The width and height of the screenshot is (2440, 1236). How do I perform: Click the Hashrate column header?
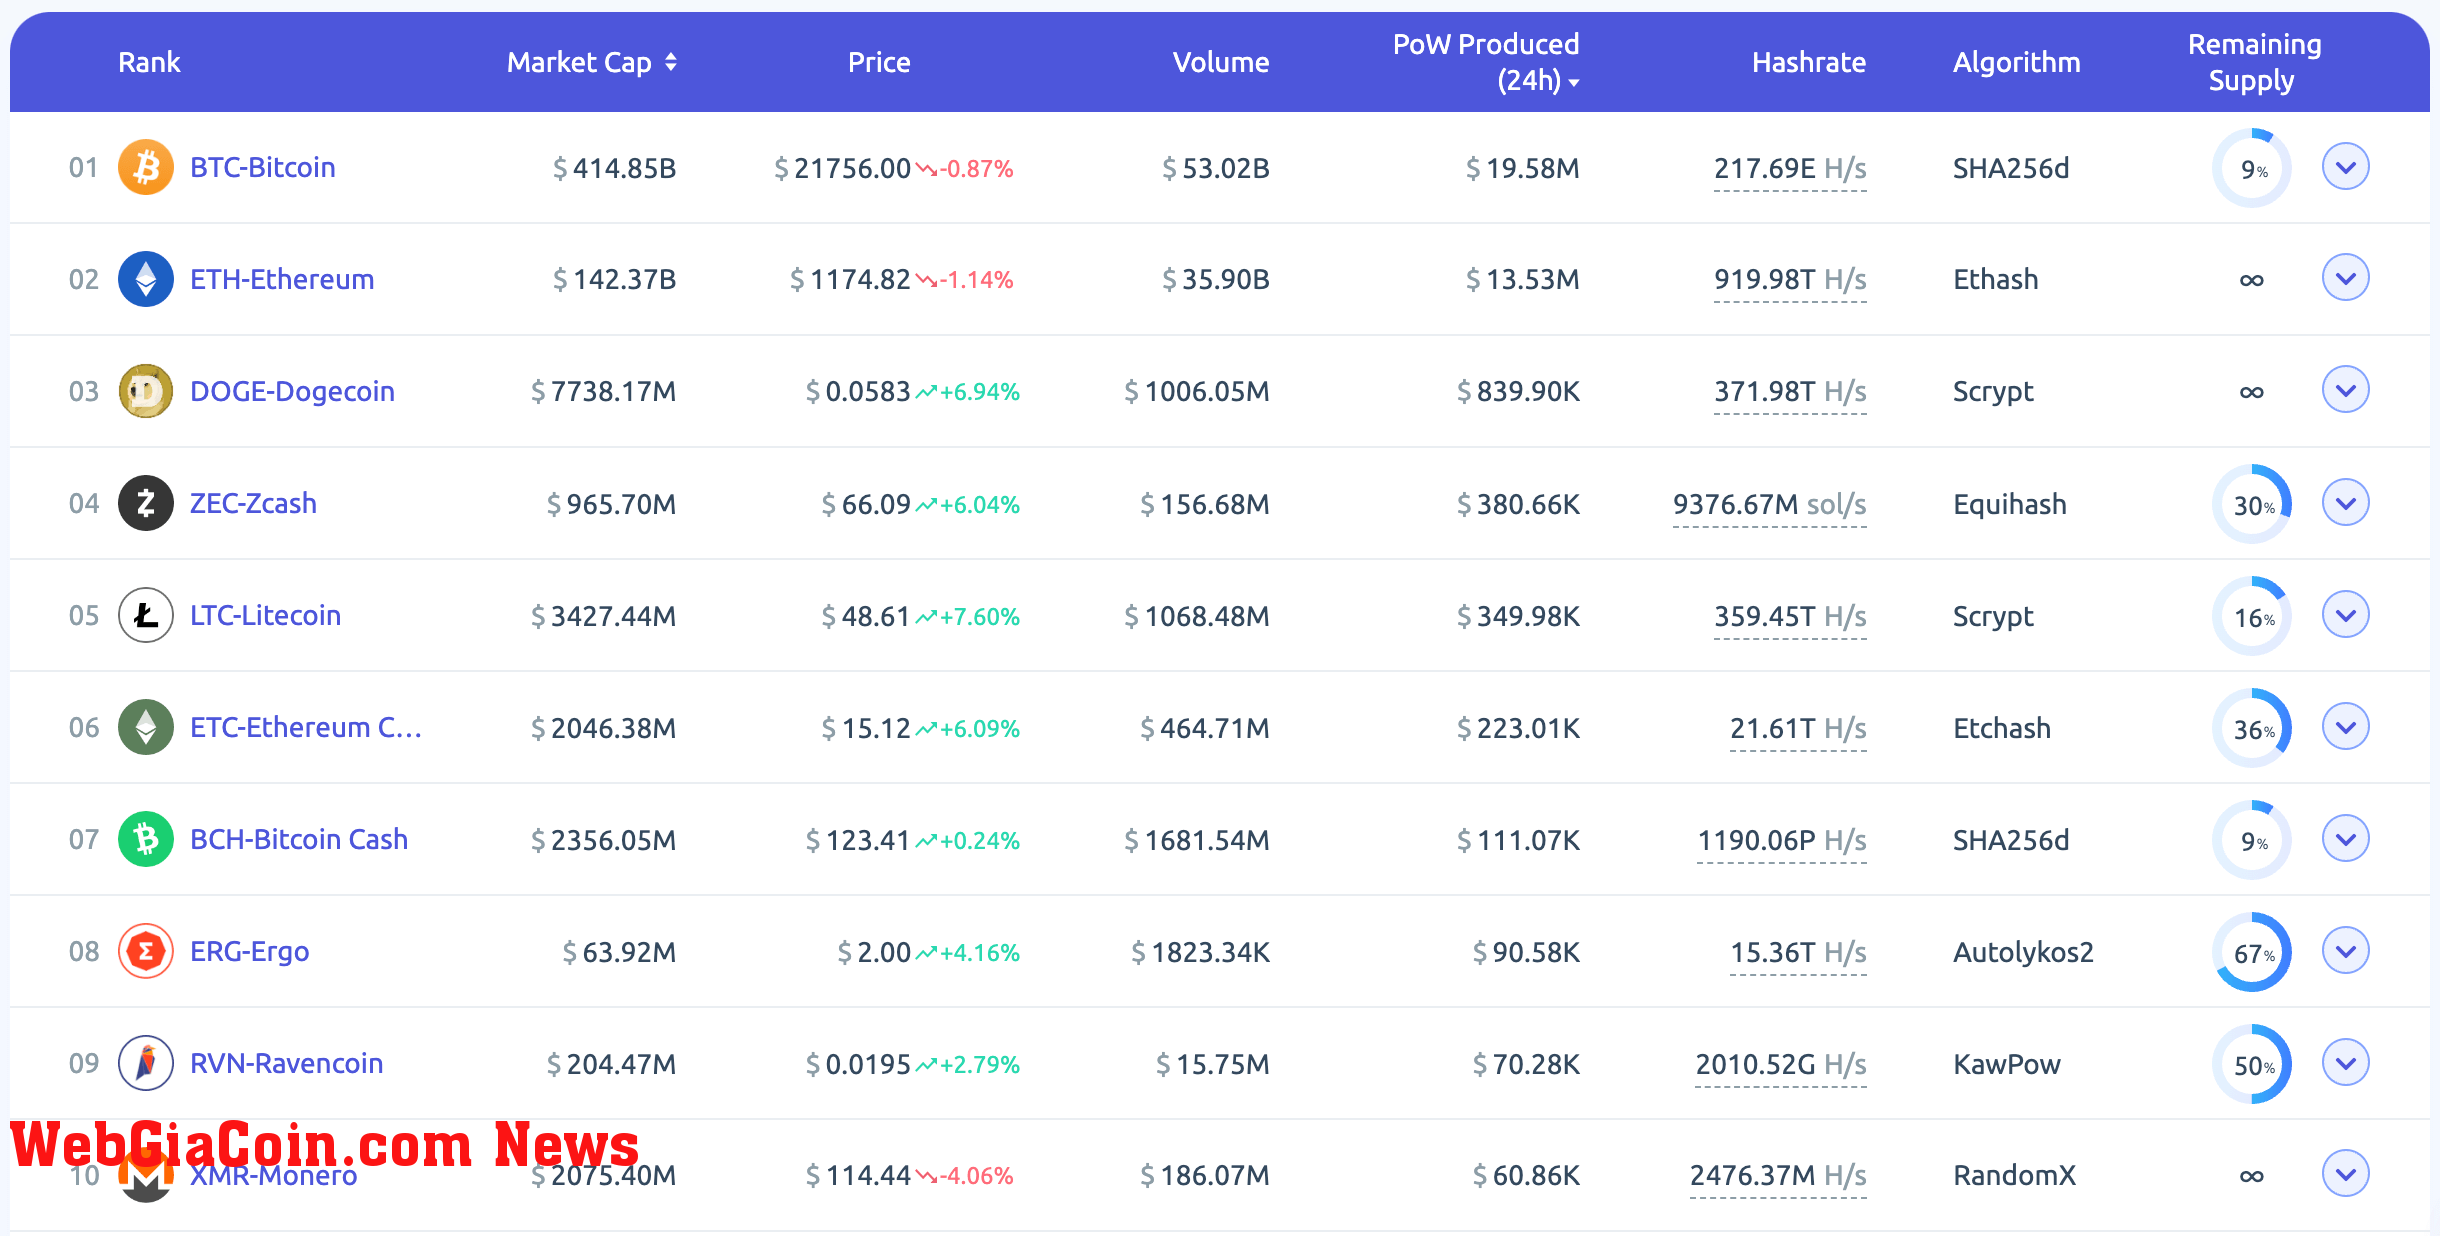(x=1809, y=62)
